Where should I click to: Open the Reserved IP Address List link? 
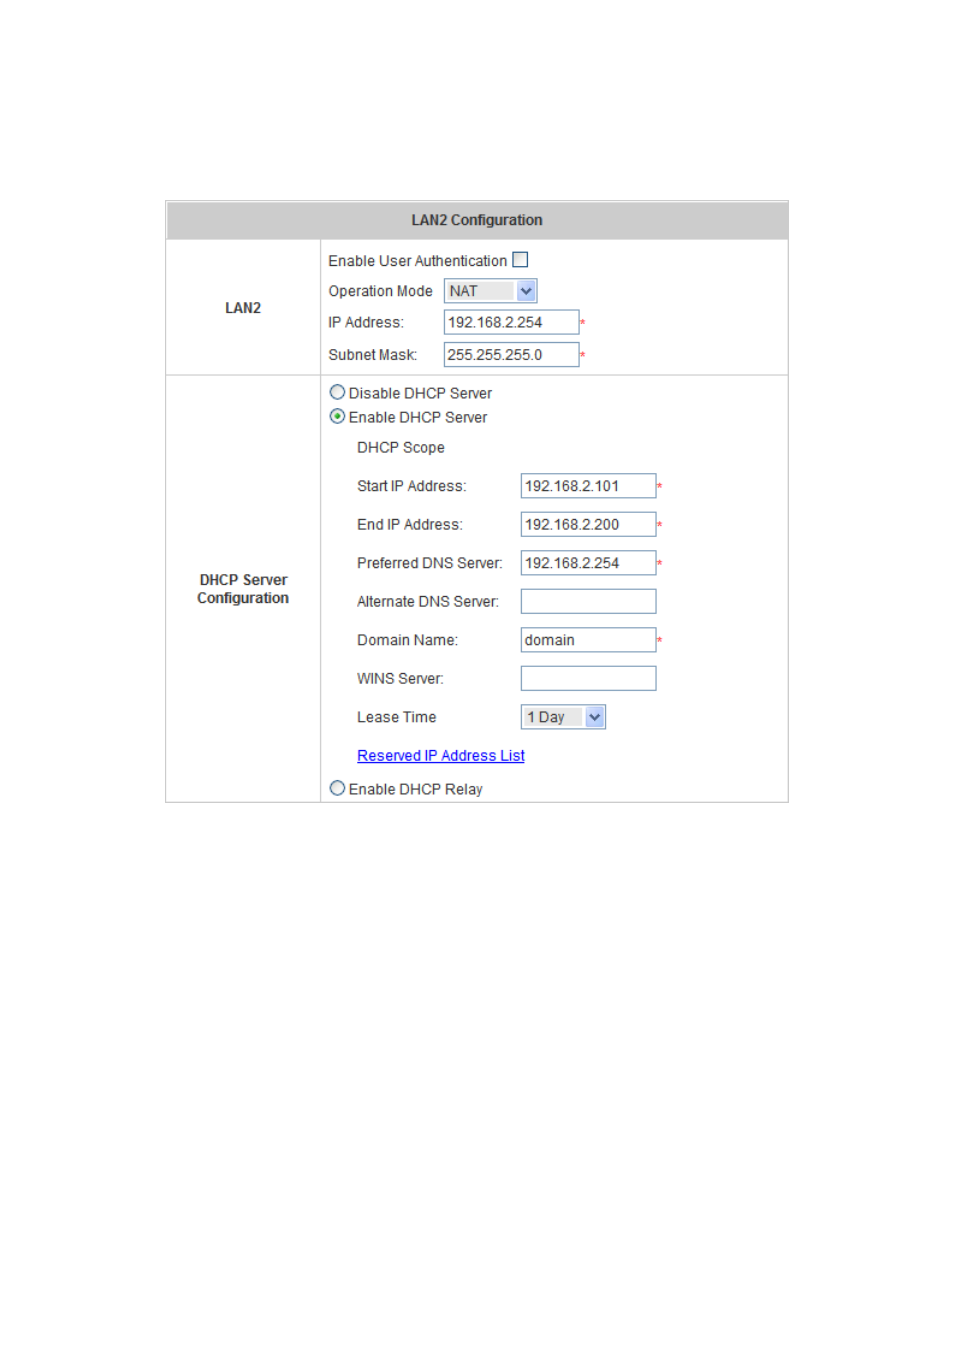pyautogui.click(x=441, y=756)
